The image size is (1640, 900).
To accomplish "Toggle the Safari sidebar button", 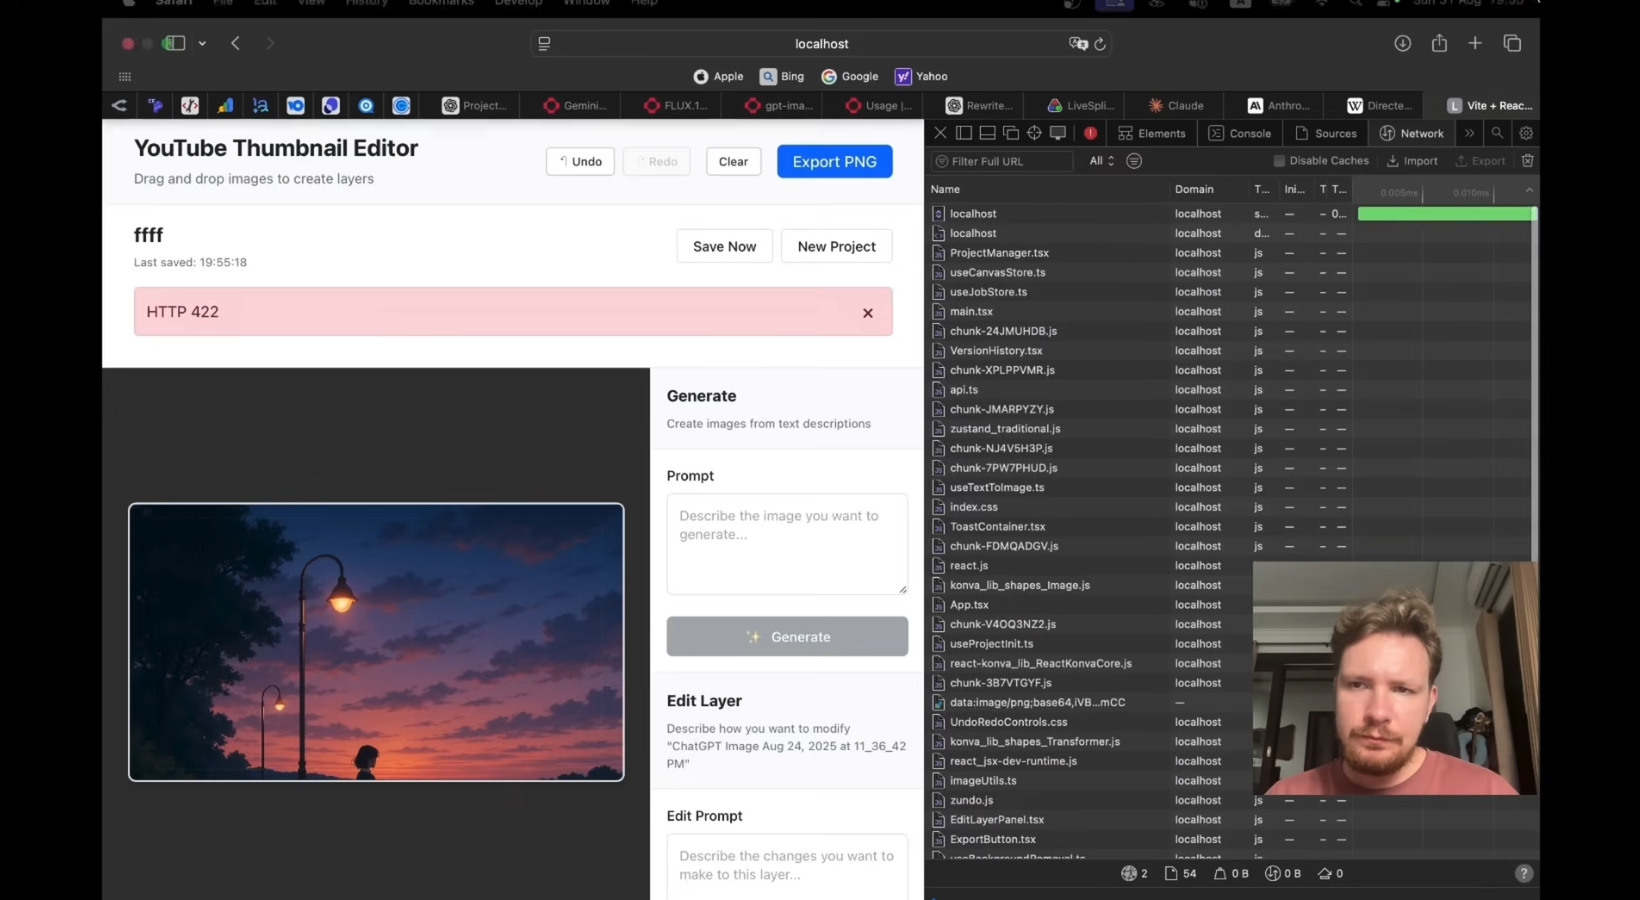I will [x=175, y=43].
